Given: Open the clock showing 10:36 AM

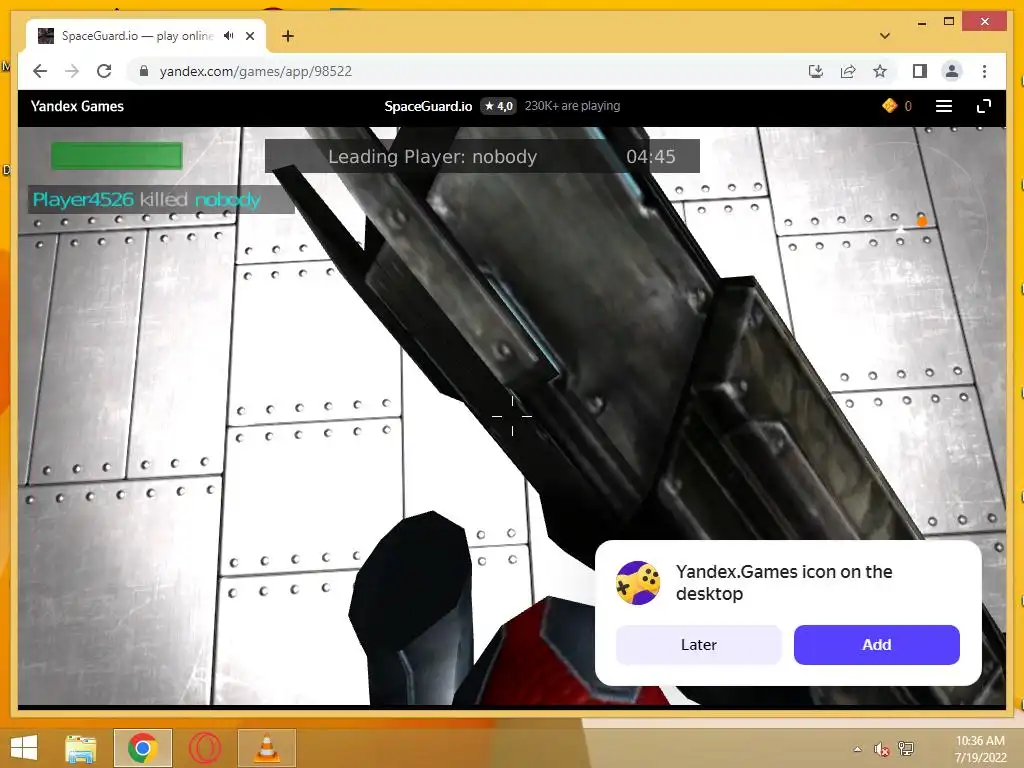Looking at the screenshot, I should point(980,748).
